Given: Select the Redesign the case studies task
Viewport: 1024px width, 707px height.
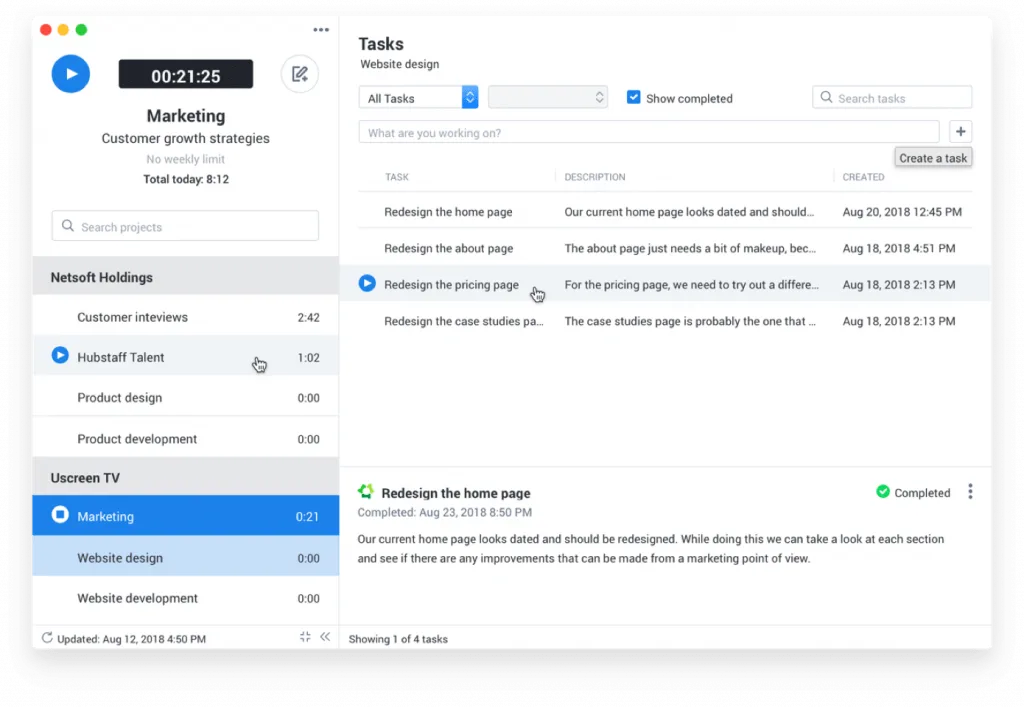Looking at the screenshot, I should 665,321.
